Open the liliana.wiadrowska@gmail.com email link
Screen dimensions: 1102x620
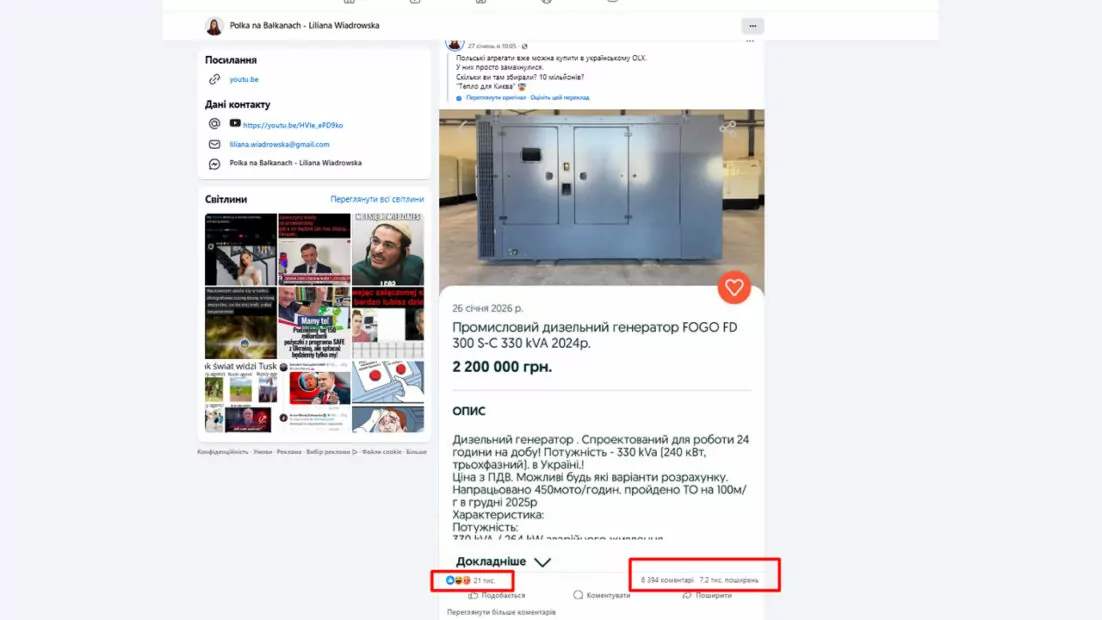(279, 144)
